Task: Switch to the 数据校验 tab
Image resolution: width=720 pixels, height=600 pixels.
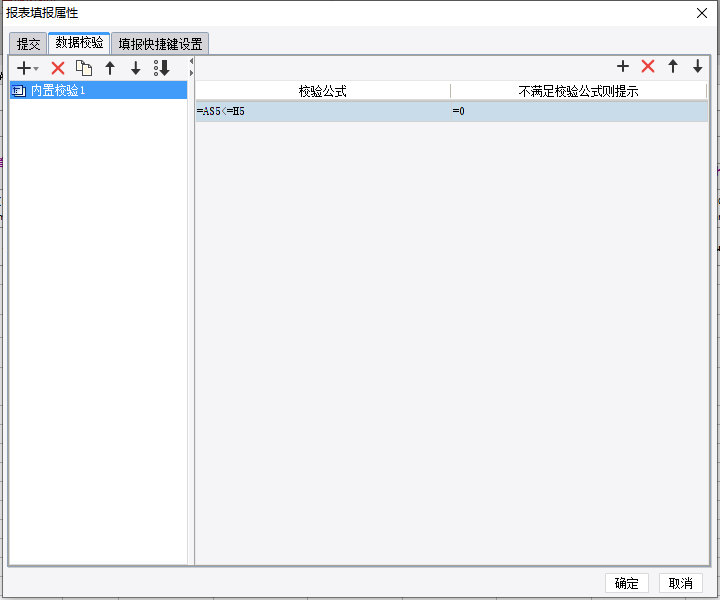Action: pyautogui.click(x=79, y=43)
